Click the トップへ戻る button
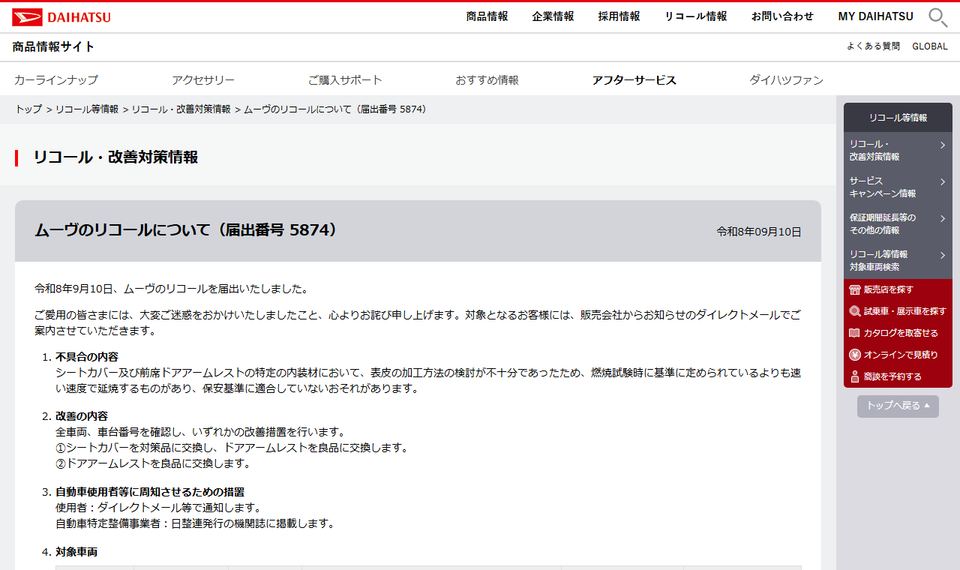 (x=898, y=406)
